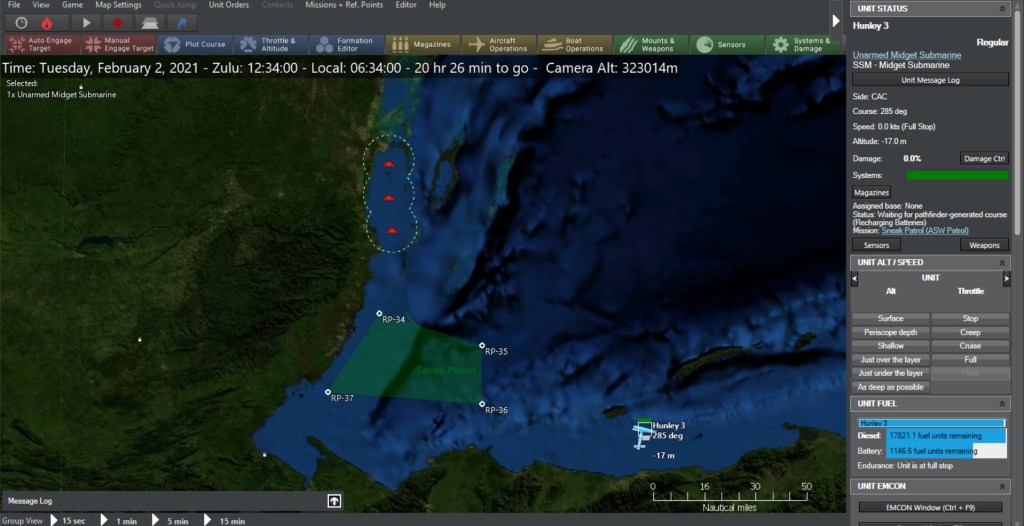The width and height of the screenshot is (1024, 526).
Task: Collapse the Unit Status panel
Action: click(x=1004, y=10)
